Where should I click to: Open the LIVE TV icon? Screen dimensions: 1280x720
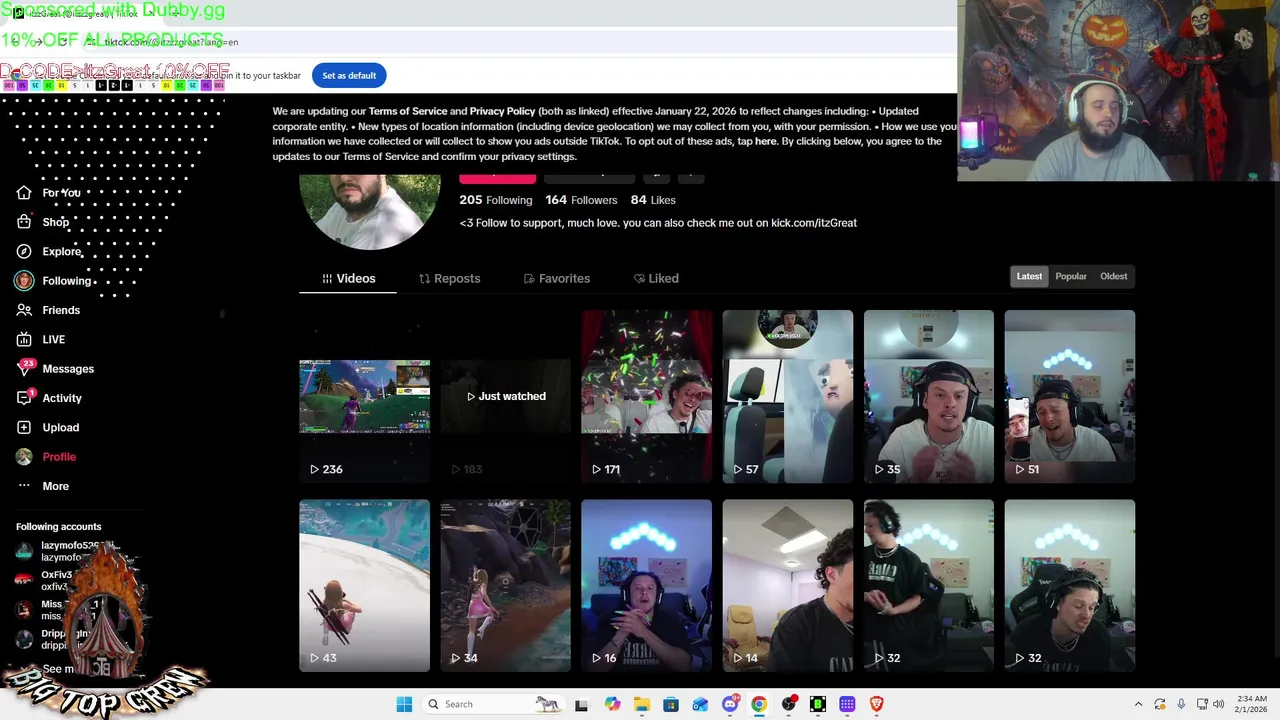24,339
